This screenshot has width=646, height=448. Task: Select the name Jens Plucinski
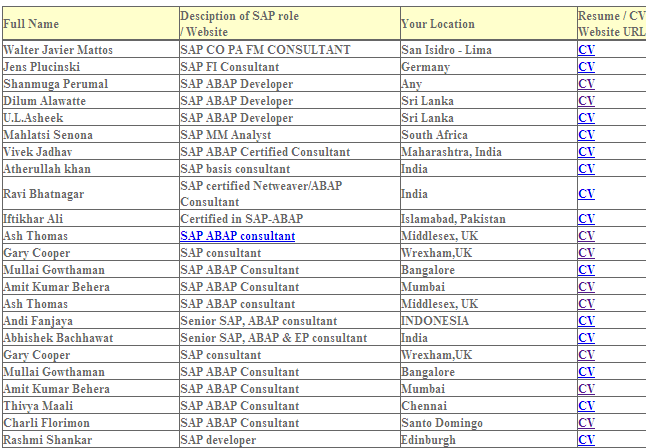pyautogui.click(x=42, y=67)
